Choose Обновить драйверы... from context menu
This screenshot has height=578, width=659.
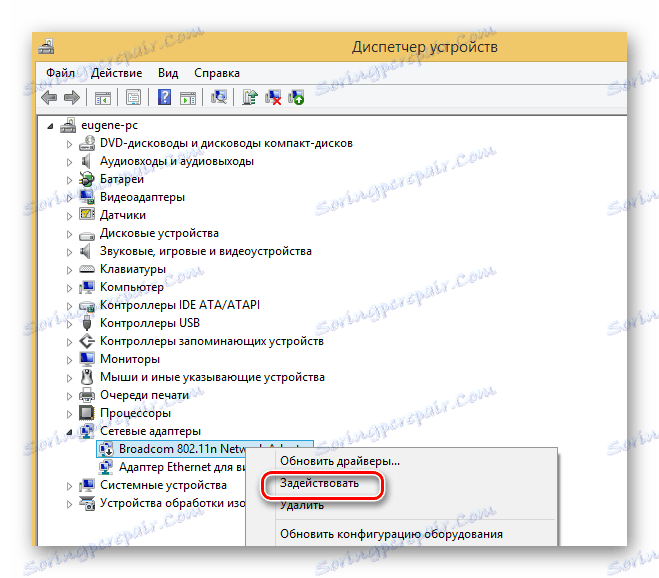click(x=340, y=461)
